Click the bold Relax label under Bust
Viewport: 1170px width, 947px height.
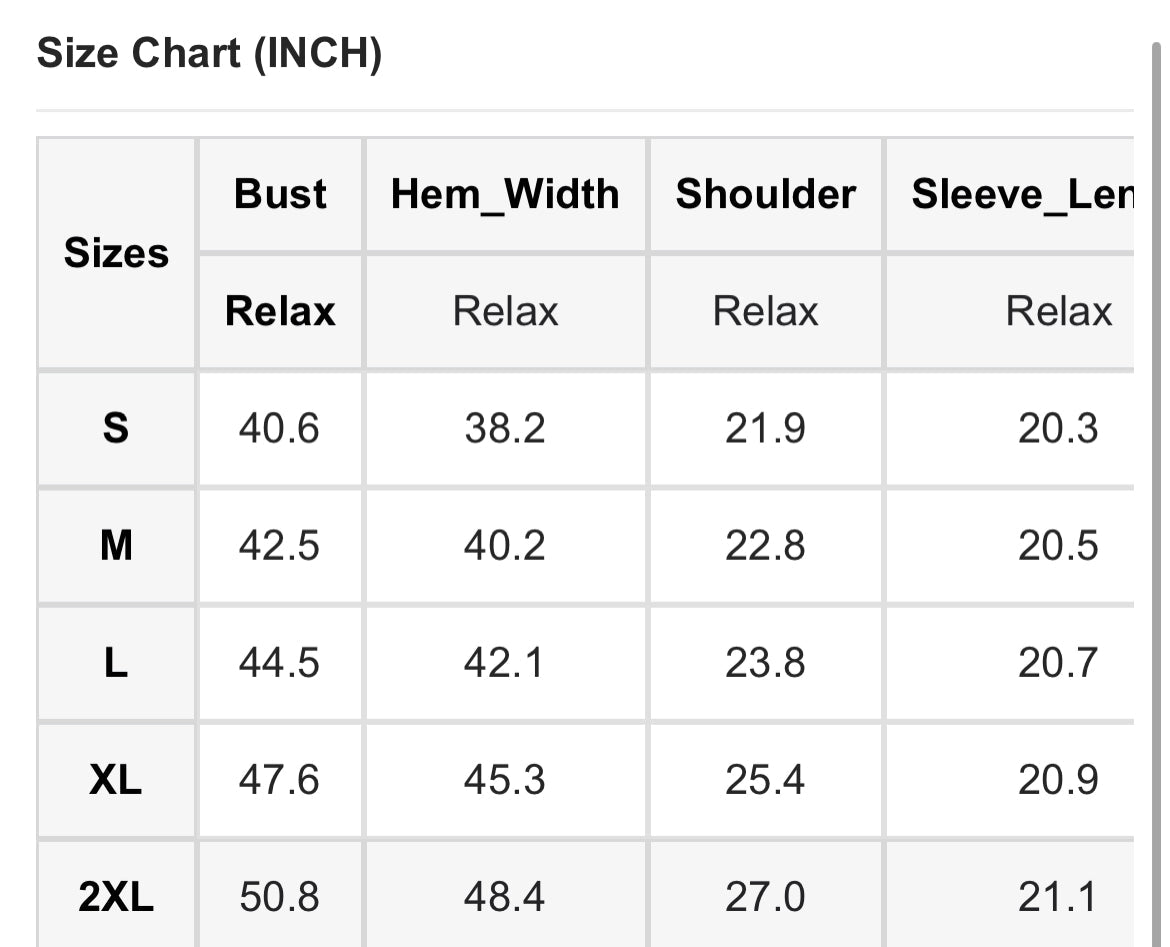click(280, 311)
